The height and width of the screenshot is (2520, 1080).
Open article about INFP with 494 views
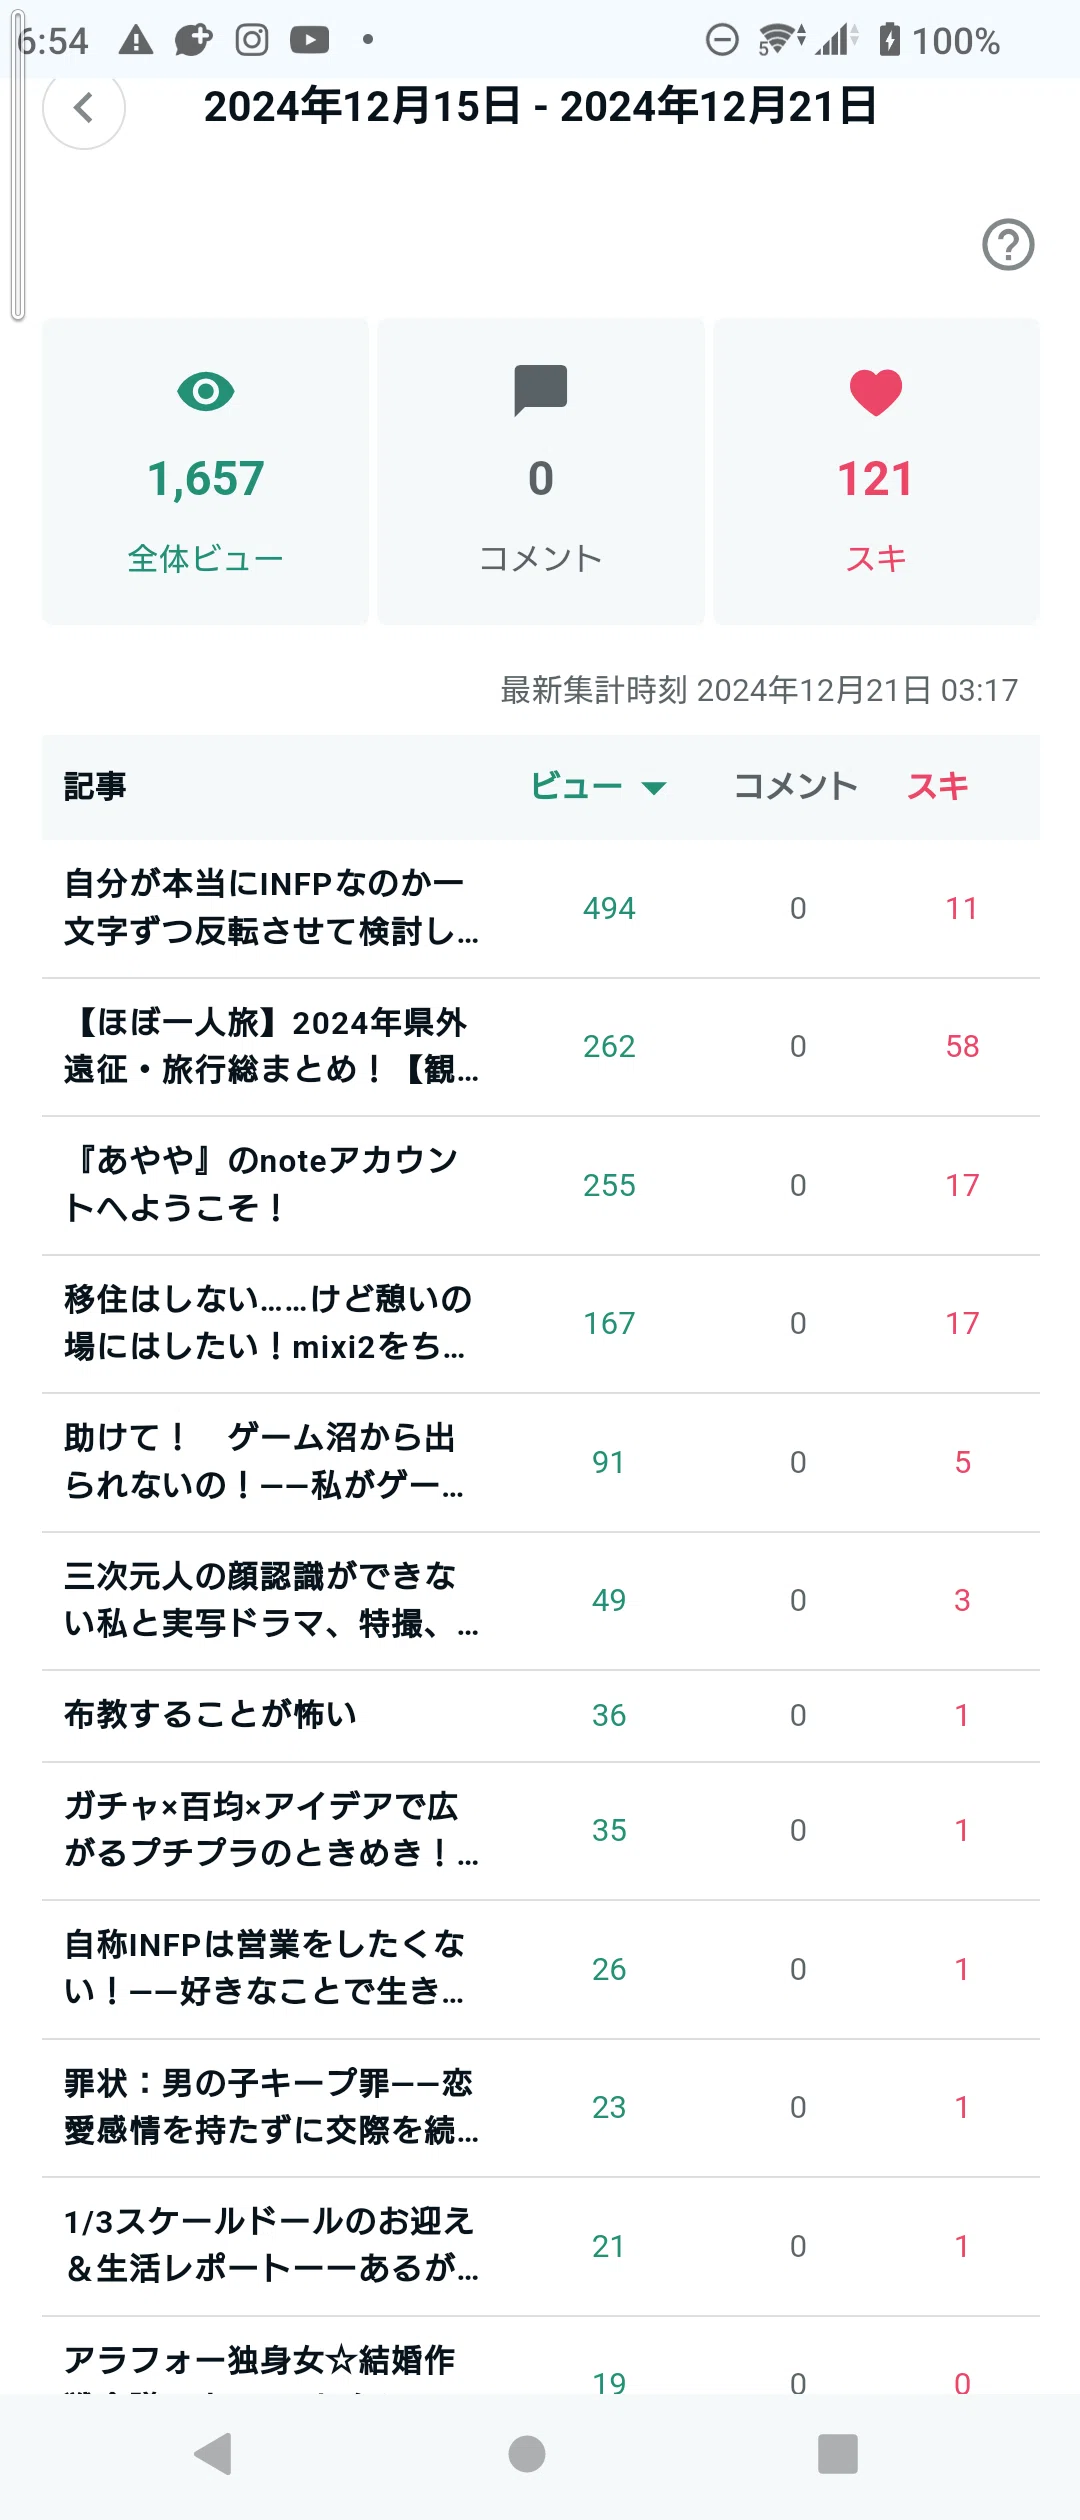(x=541, y=908)
